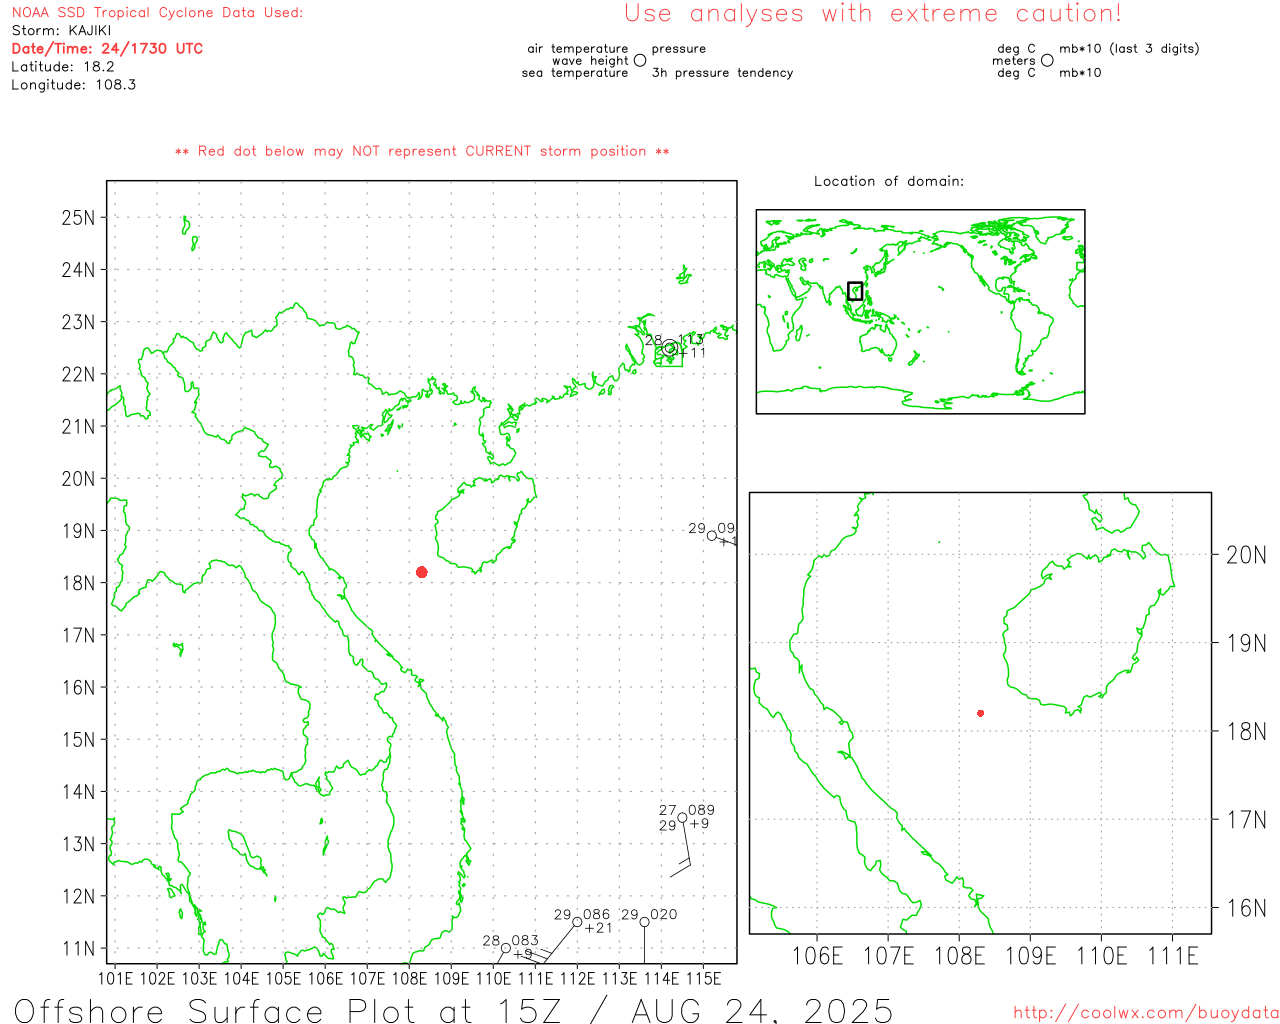1280x1024 pixels.
Task: Click the red dot disclaimer text
Action: coord(422,152)
